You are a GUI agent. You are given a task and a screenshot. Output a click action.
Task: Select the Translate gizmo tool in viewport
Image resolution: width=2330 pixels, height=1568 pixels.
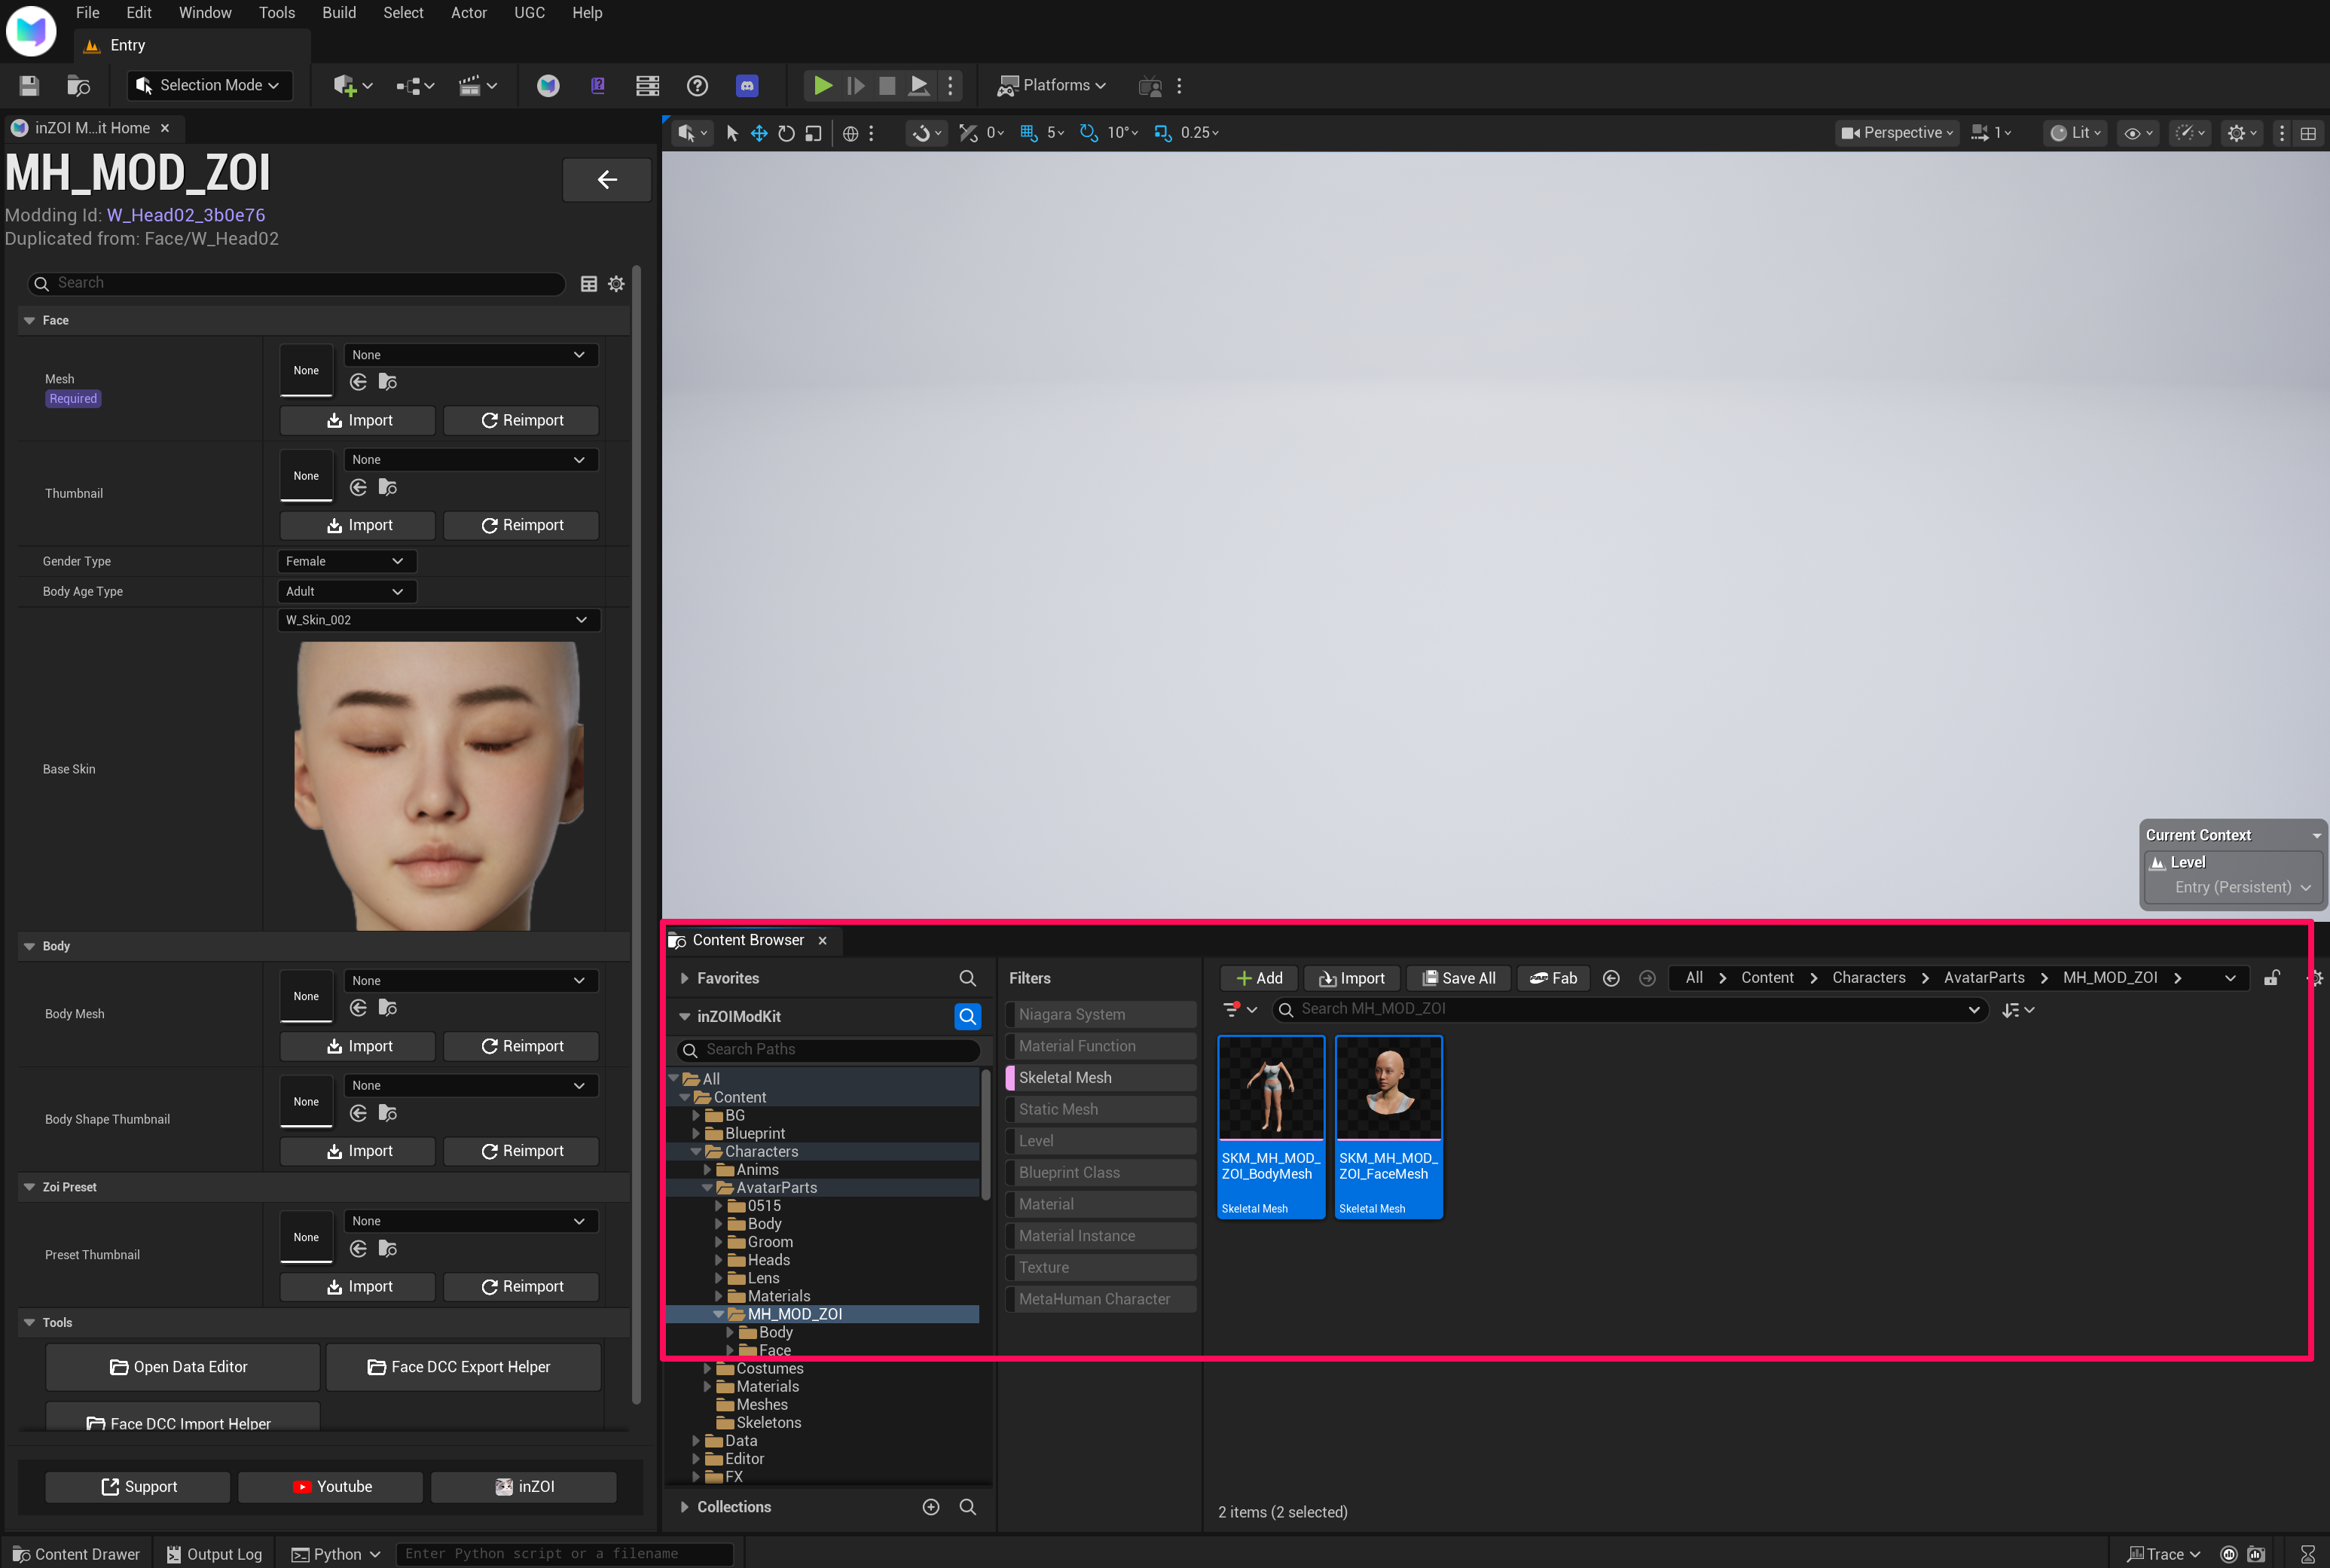[x=759, y=133]
